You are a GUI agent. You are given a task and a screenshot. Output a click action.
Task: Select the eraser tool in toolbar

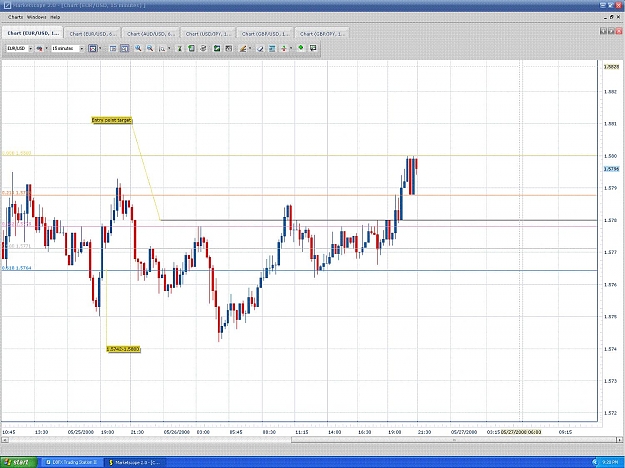coord(260,49)
